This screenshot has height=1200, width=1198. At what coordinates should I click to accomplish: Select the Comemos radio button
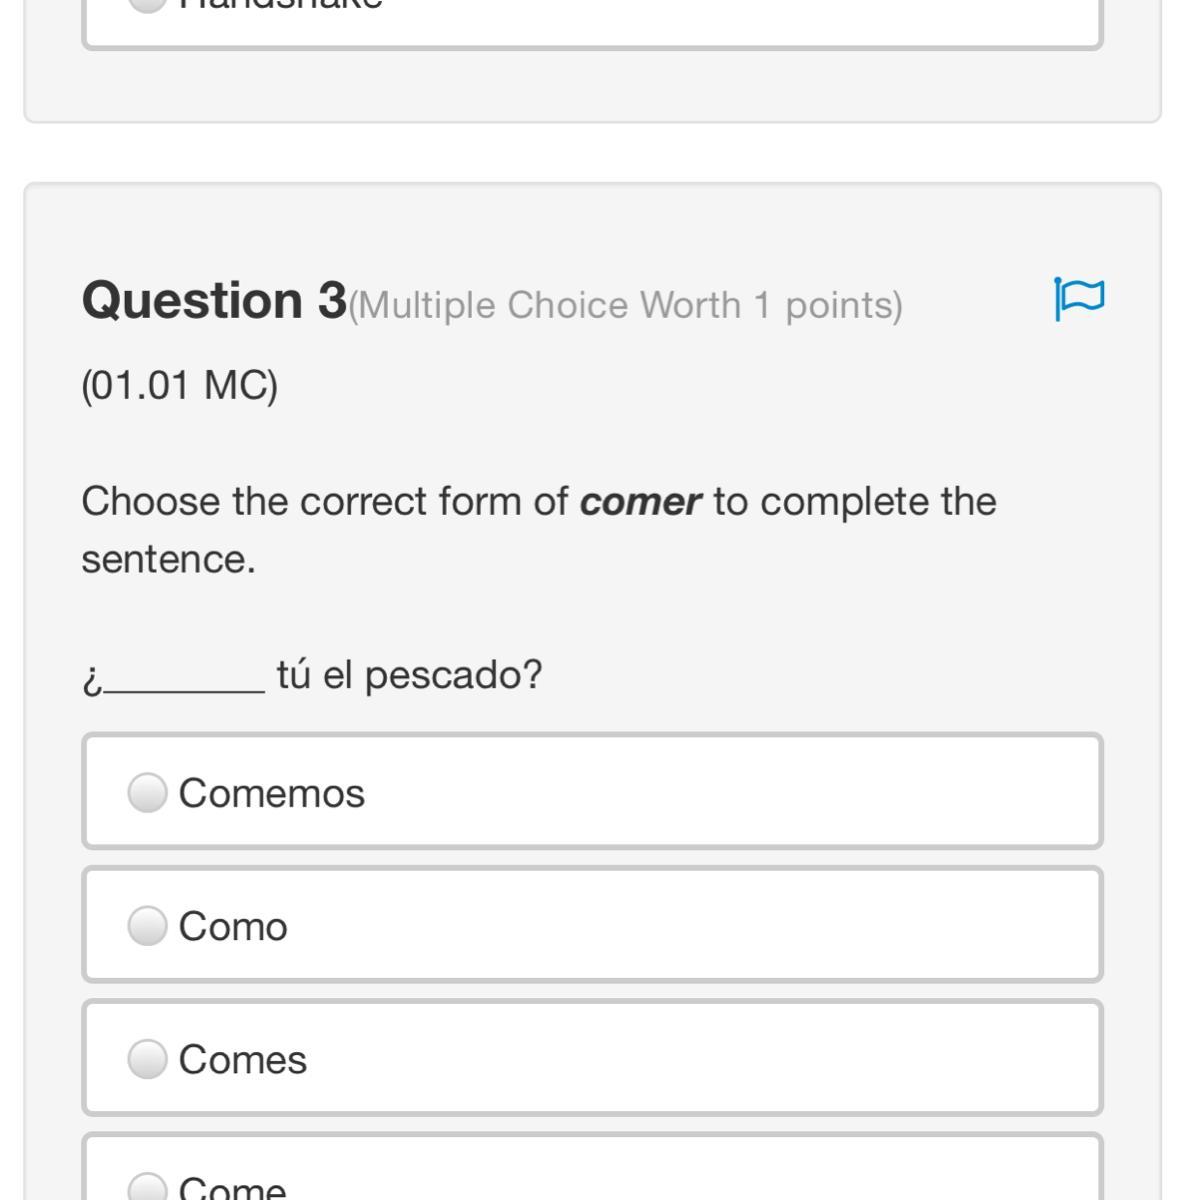point(147,793)
